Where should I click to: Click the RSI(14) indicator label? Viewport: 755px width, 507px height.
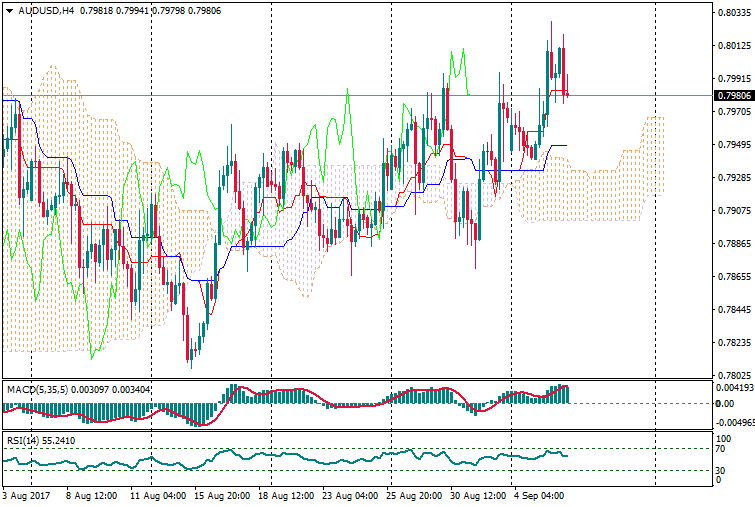coord(24,440)
